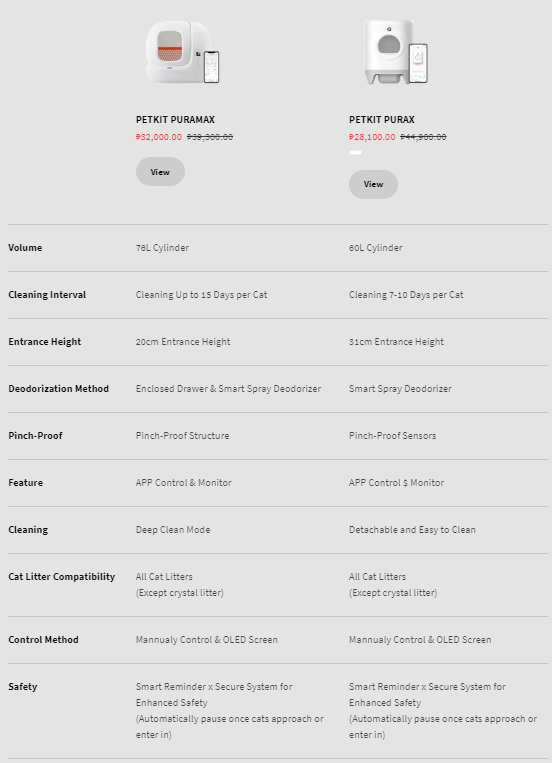Click the crossed-out ₱39,300.00 original price
Image resolution: width=552 pixels, height=763 pixels.
pos(210,137)
